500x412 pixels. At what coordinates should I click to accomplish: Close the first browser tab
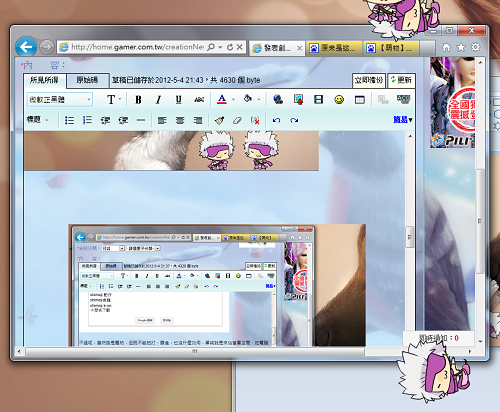pyautogui.click(x=299, y=48)
